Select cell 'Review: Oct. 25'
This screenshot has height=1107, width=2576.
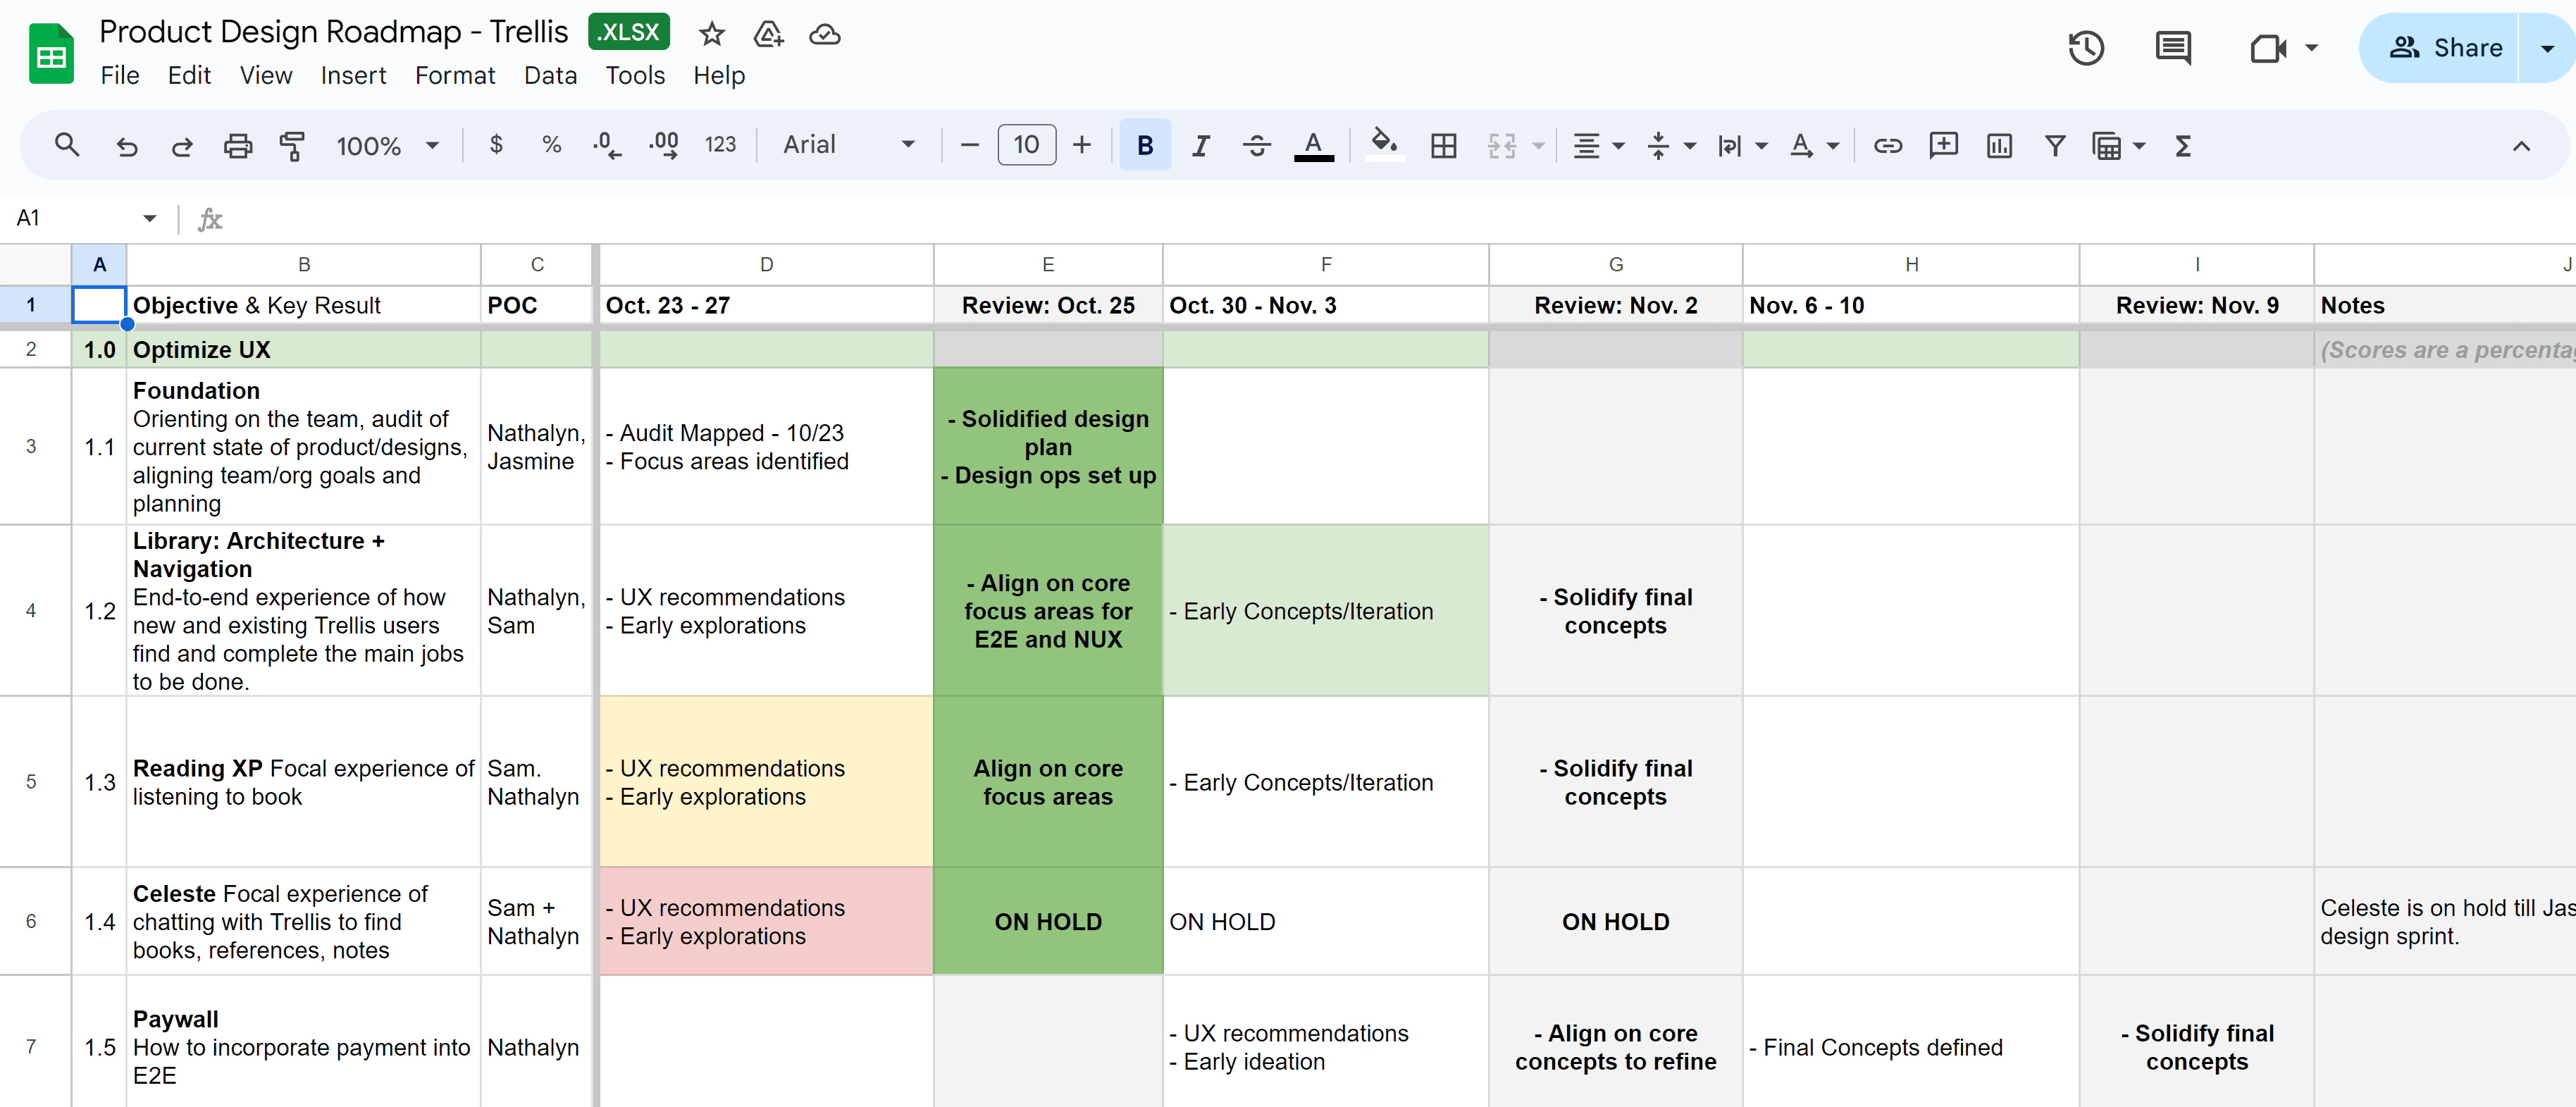[x=1048, y=306]
